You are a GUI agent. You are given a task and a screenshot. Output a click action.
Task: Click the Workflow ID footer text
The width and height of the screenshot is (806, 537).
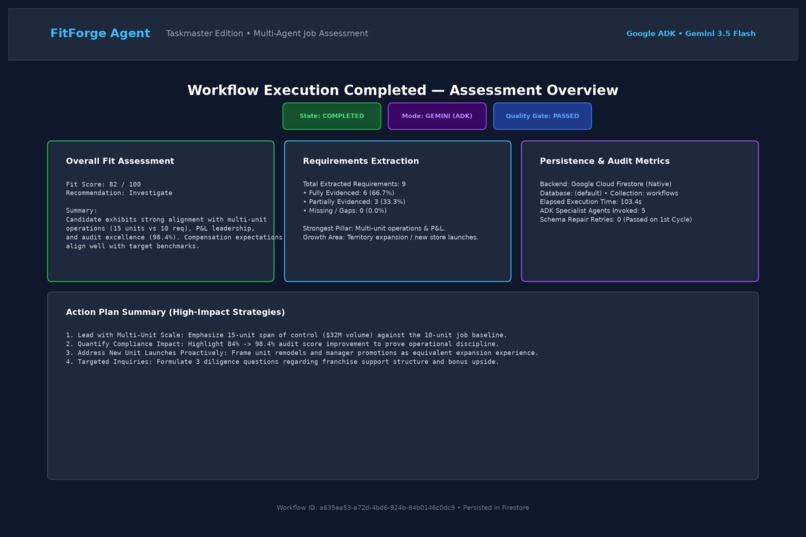coord(402,508)
